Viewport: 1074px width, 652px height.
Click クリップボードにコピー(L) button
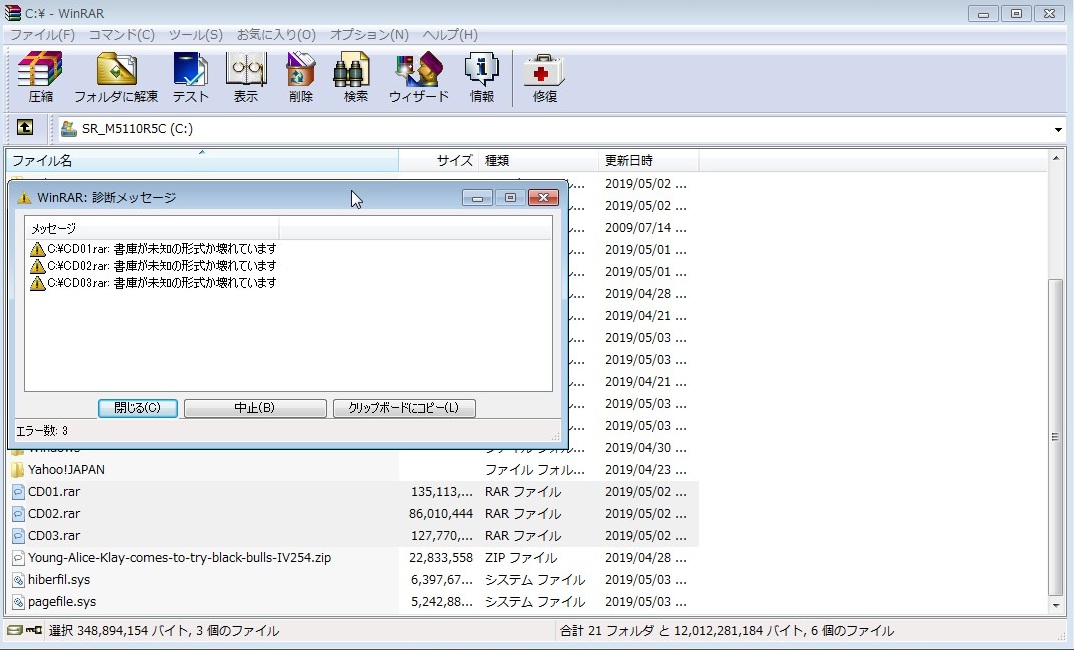[x=404, y=408]
